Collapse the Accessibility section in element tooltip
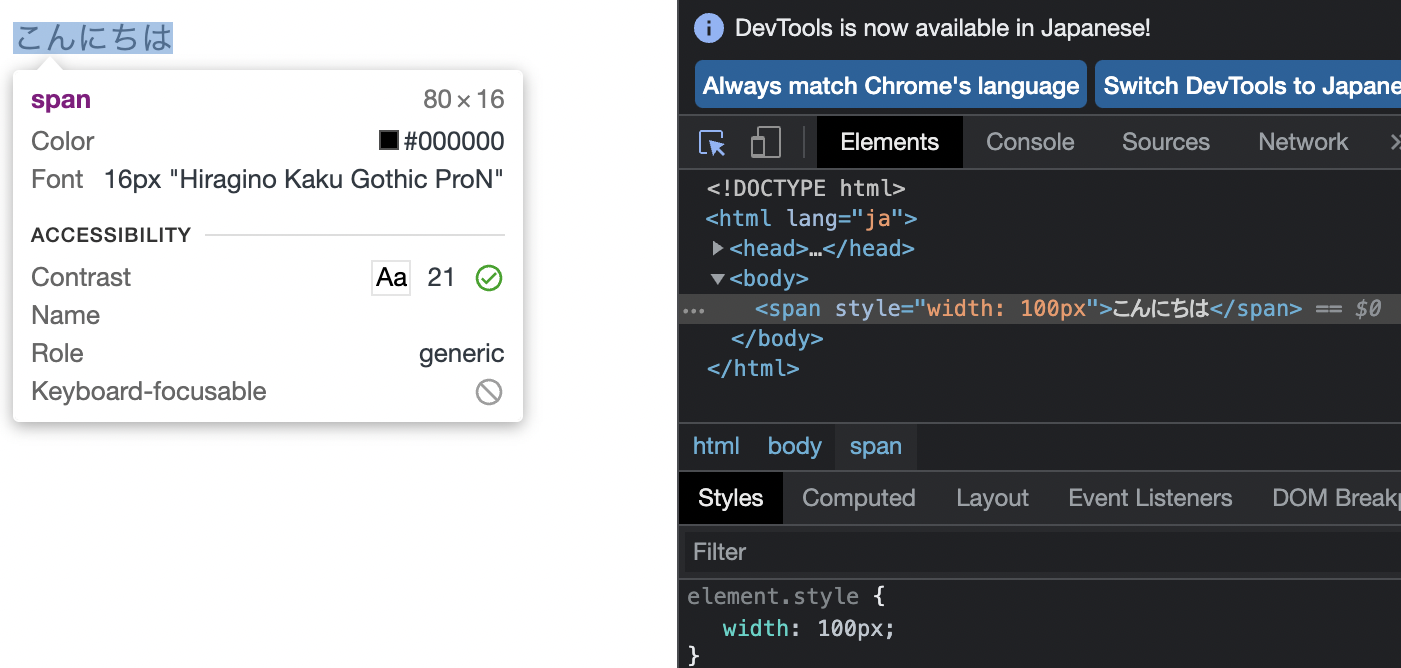 click(111, 235)
